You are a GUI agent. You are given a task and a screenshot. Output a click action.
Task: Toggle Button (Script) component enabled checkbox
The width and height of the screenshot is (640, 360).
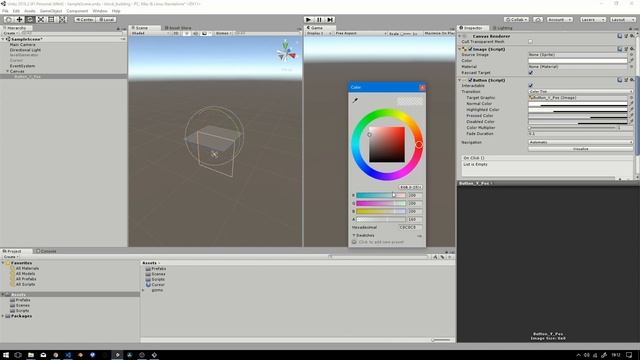(x=470, y=80)
